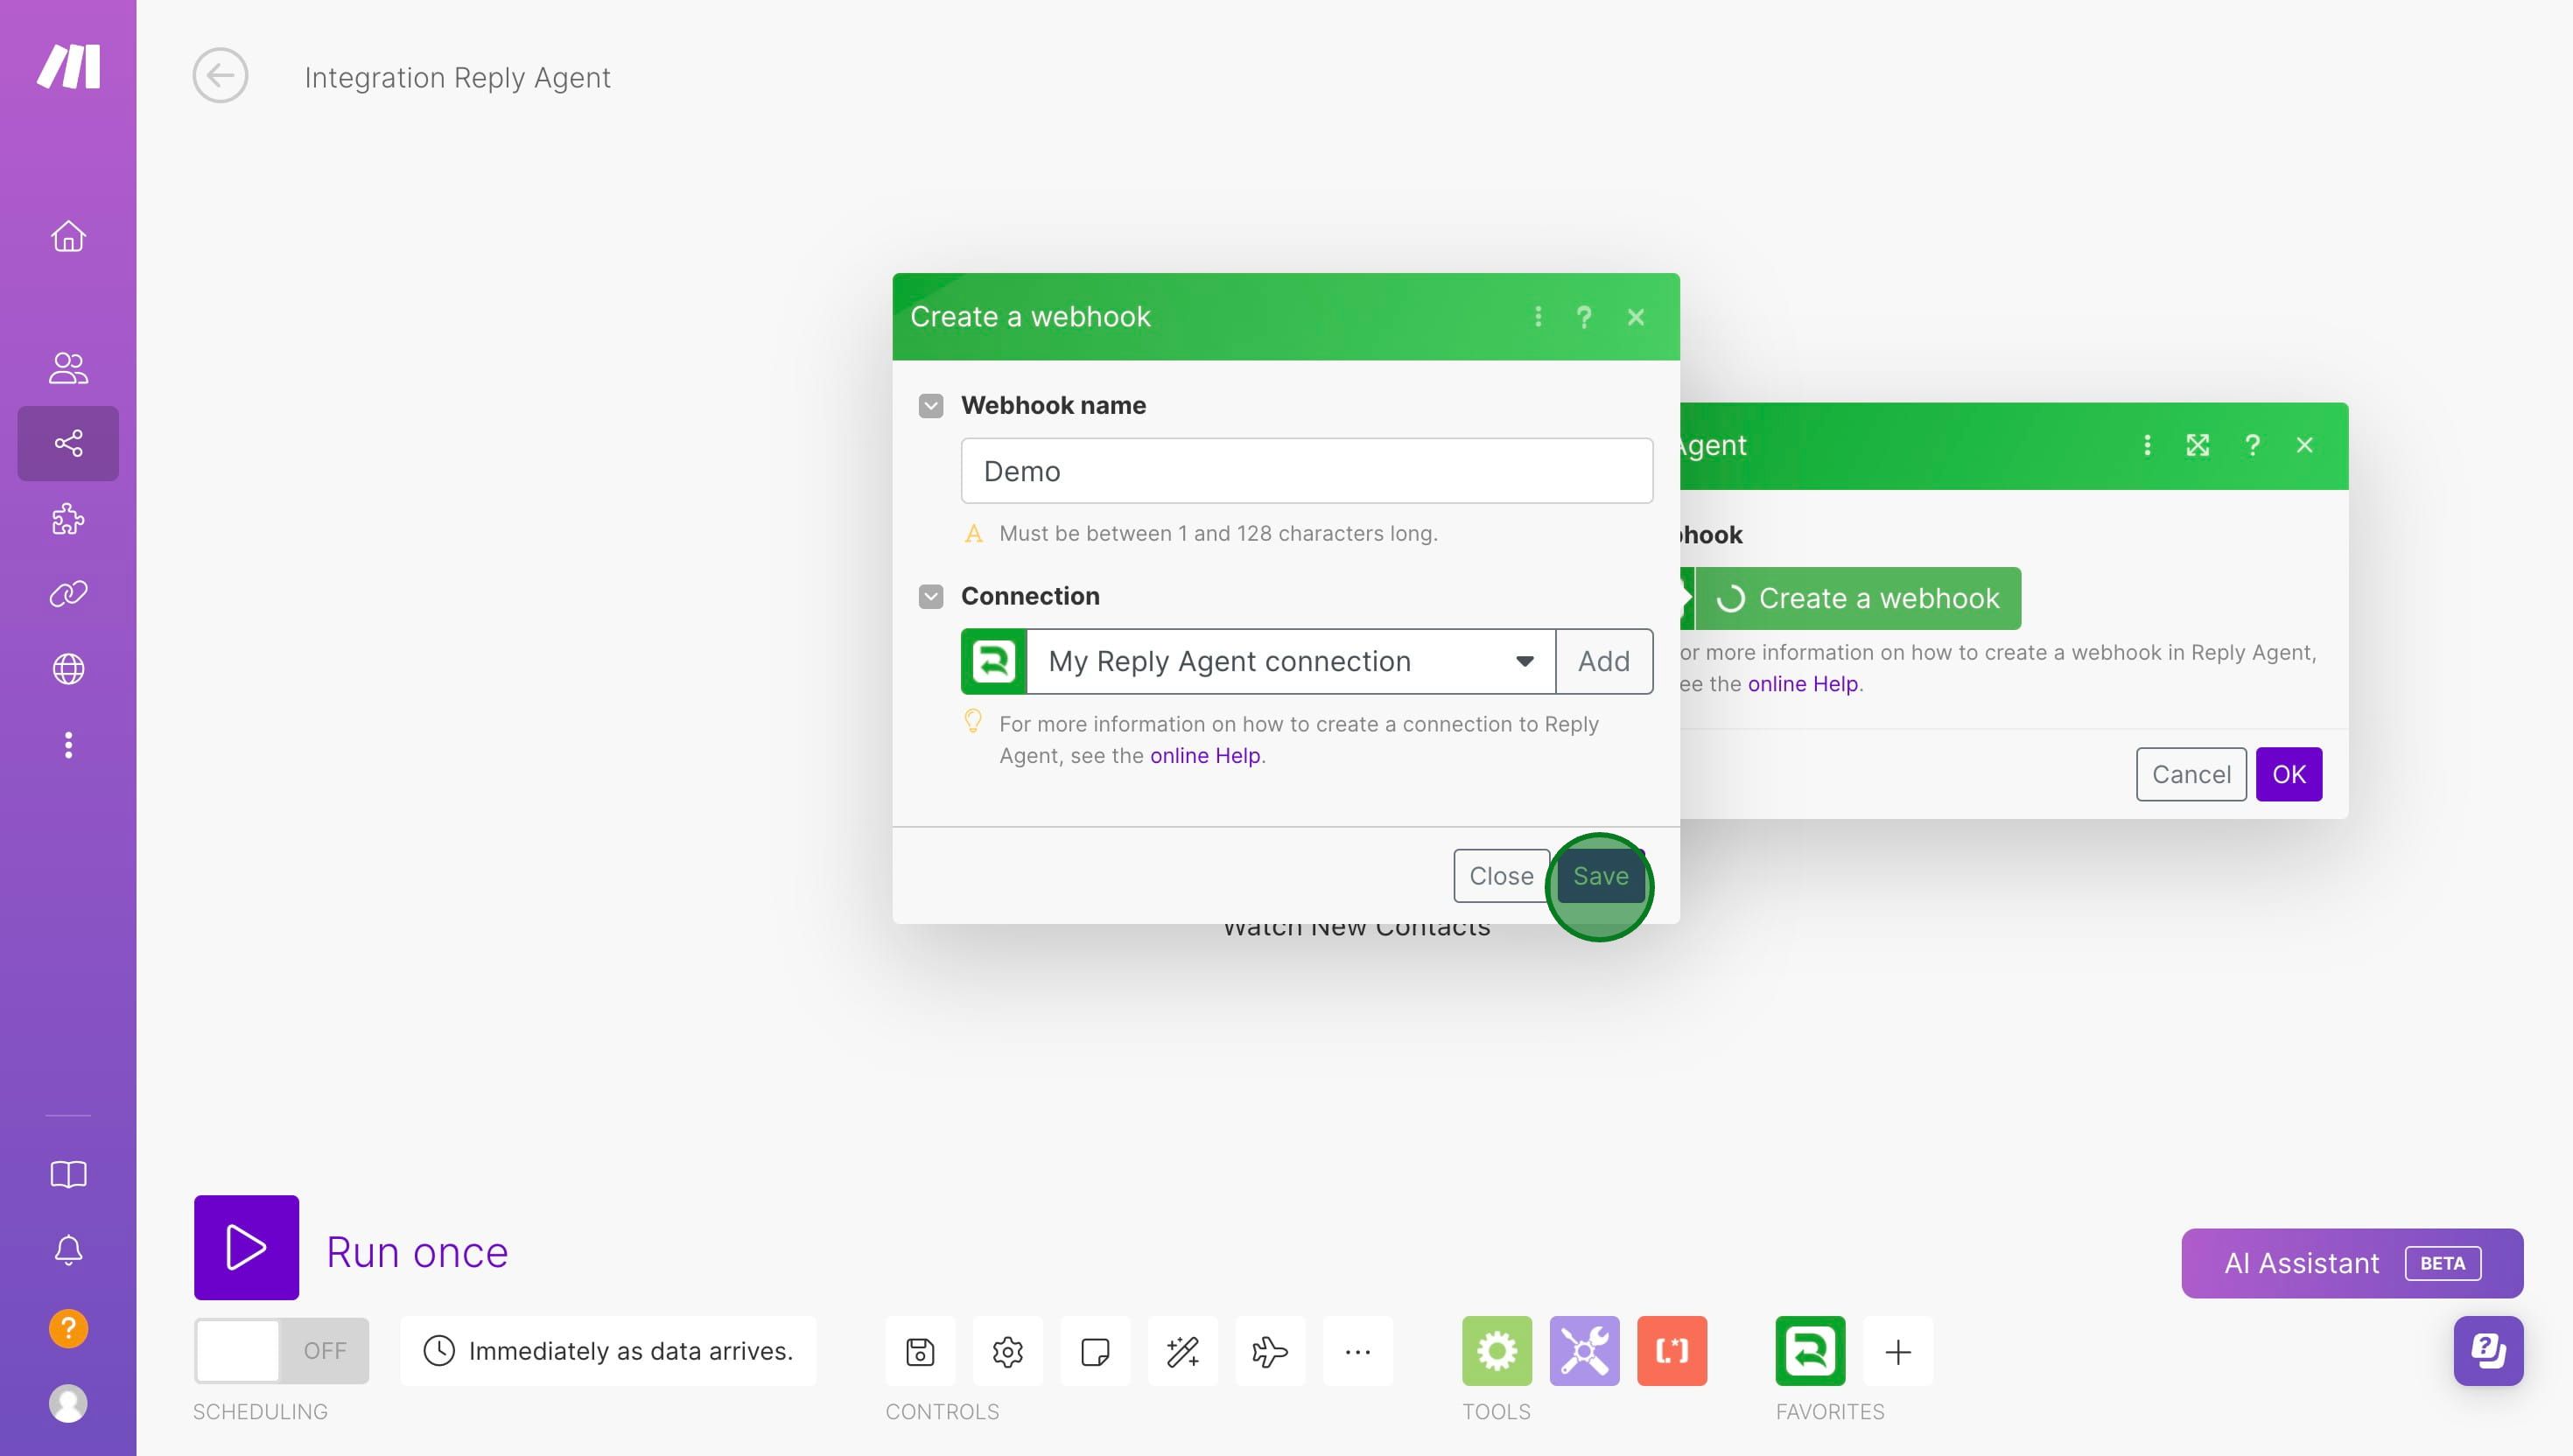2573x1456 pixels.
Task: Go to the Home dashboard icon
Action: pos(68,236)
